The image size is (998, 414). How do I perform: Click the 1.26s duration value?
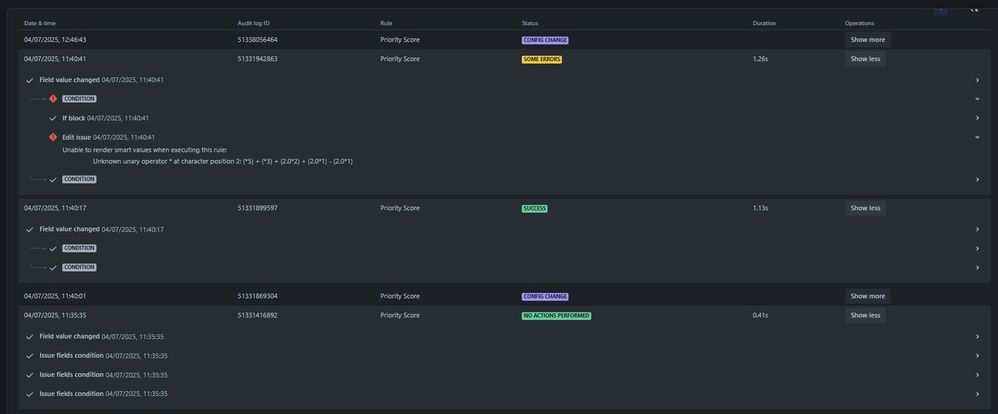760,59
